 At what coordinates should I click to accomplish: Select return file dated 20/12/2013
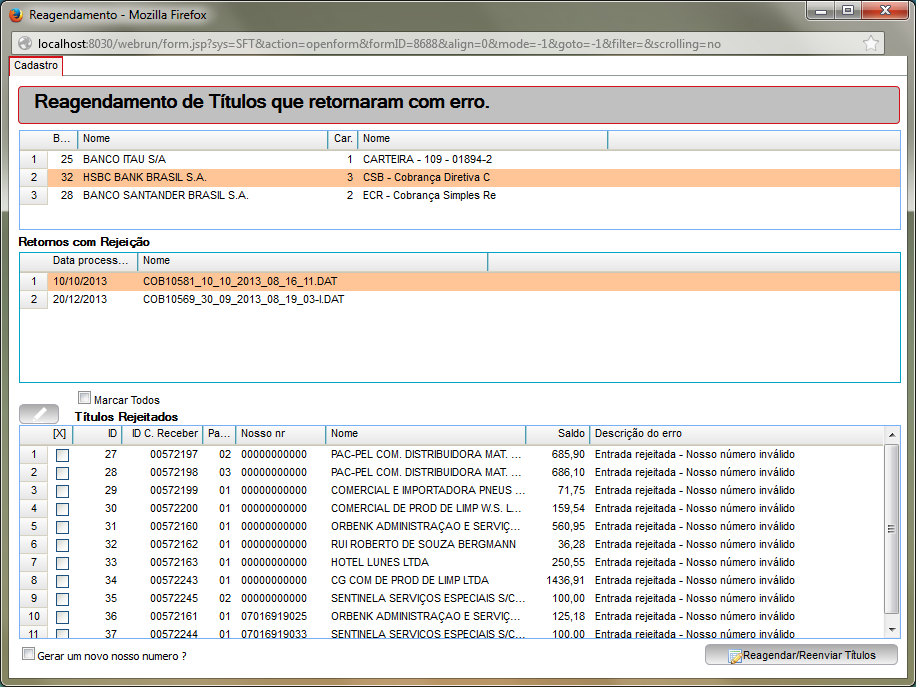460,300
